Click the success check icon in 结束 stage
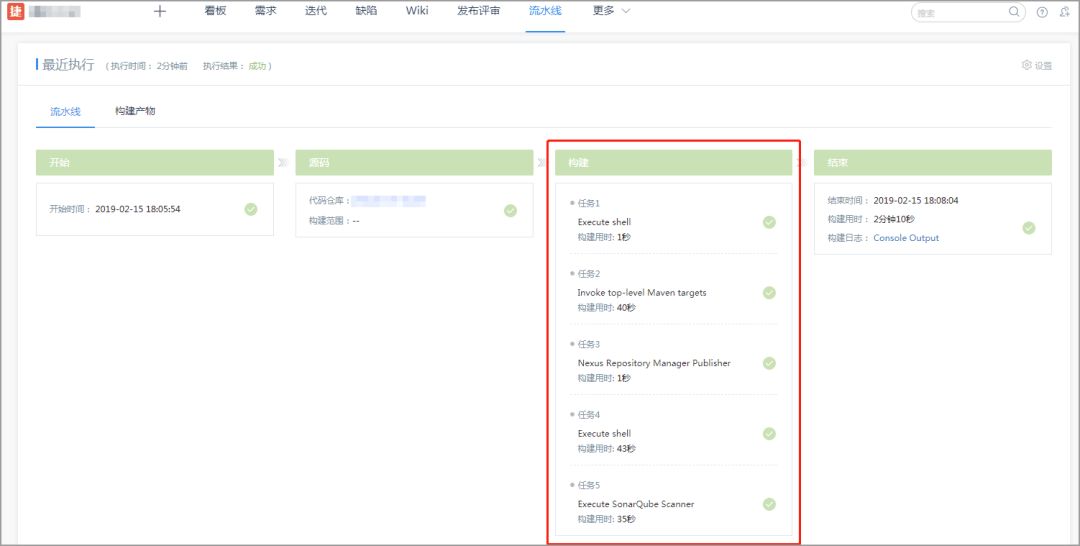Viewport: 1080px width, 546px height. (1028, 228)
